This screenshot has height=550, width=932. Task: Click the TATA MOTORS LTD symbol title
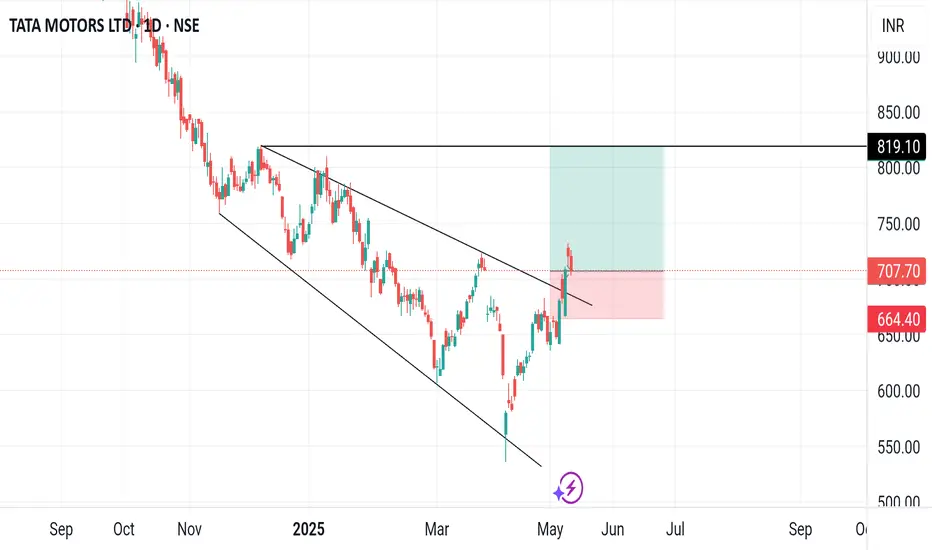click(x=70, y=26)
